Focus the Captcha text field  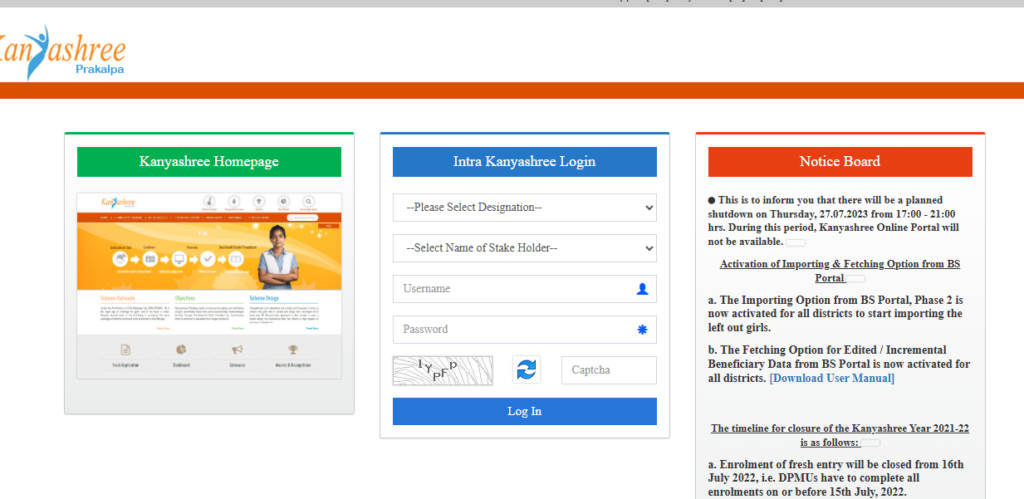click(x=609, y=370)
